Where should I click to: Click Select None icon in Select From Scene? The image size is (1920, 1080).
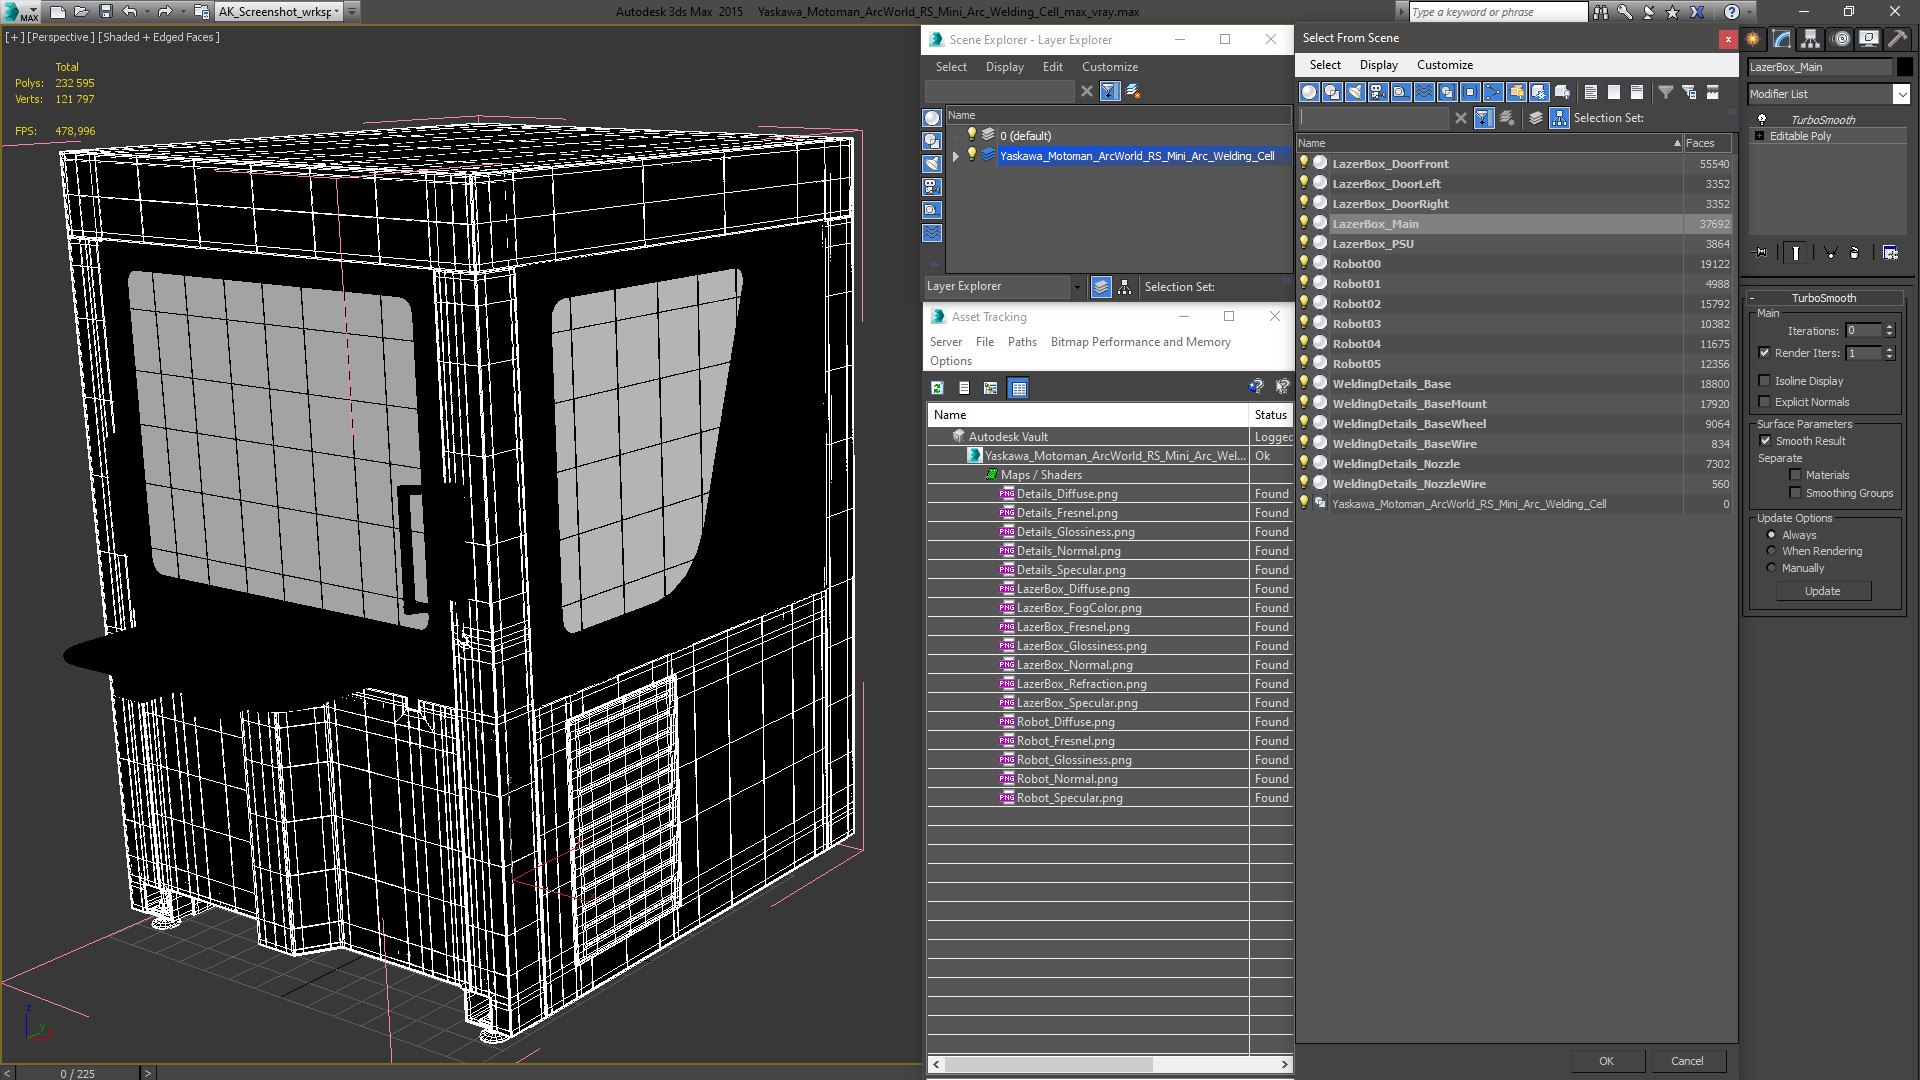point(1614,92)
